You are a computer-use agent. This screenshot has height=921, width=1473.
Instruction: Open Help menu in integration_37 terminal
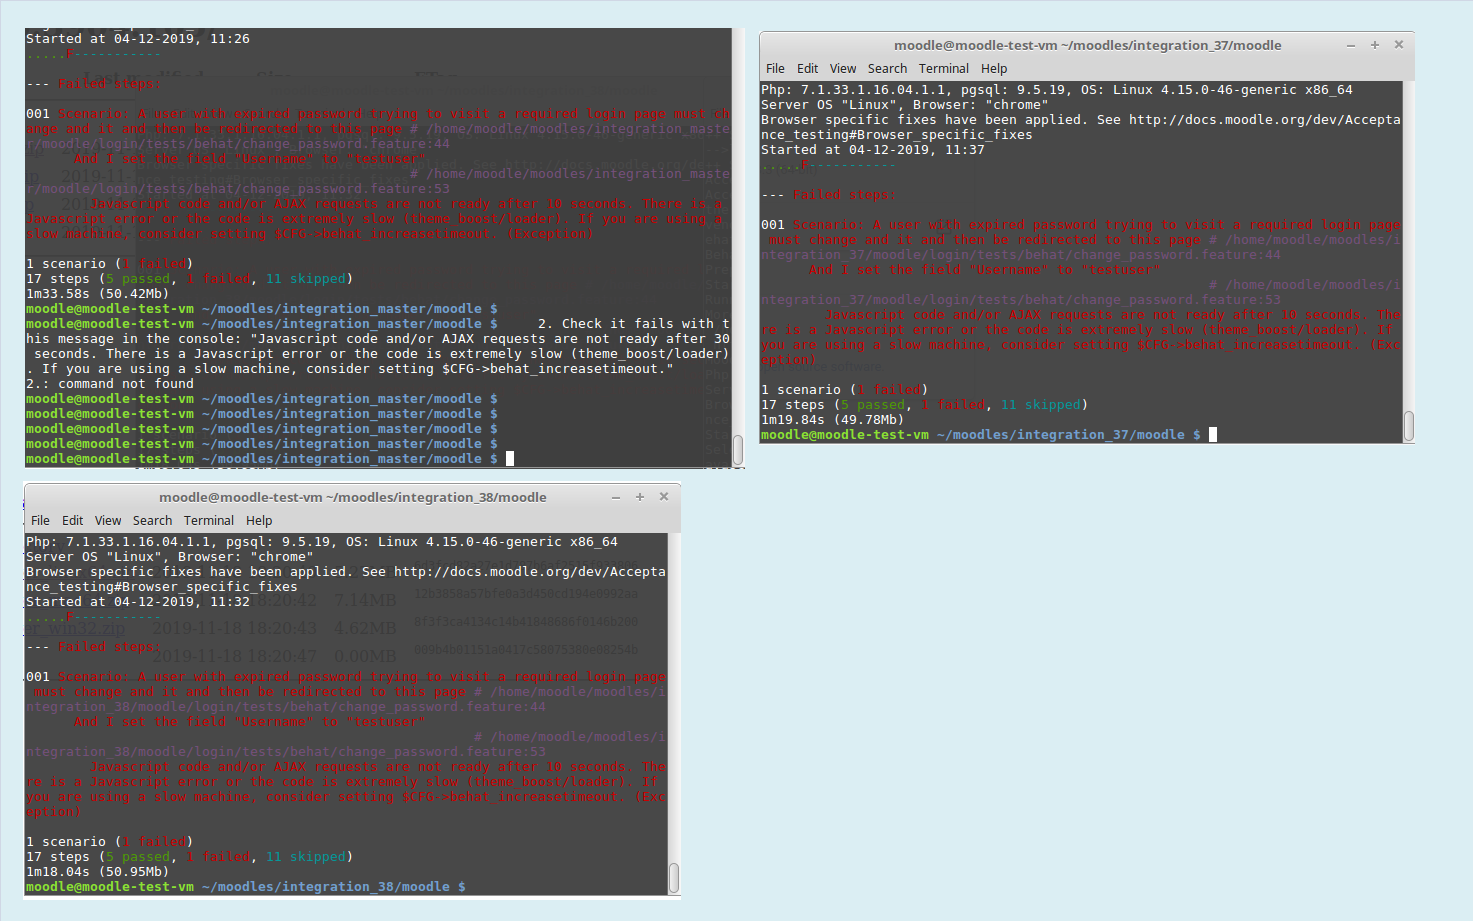pos(994,69)
